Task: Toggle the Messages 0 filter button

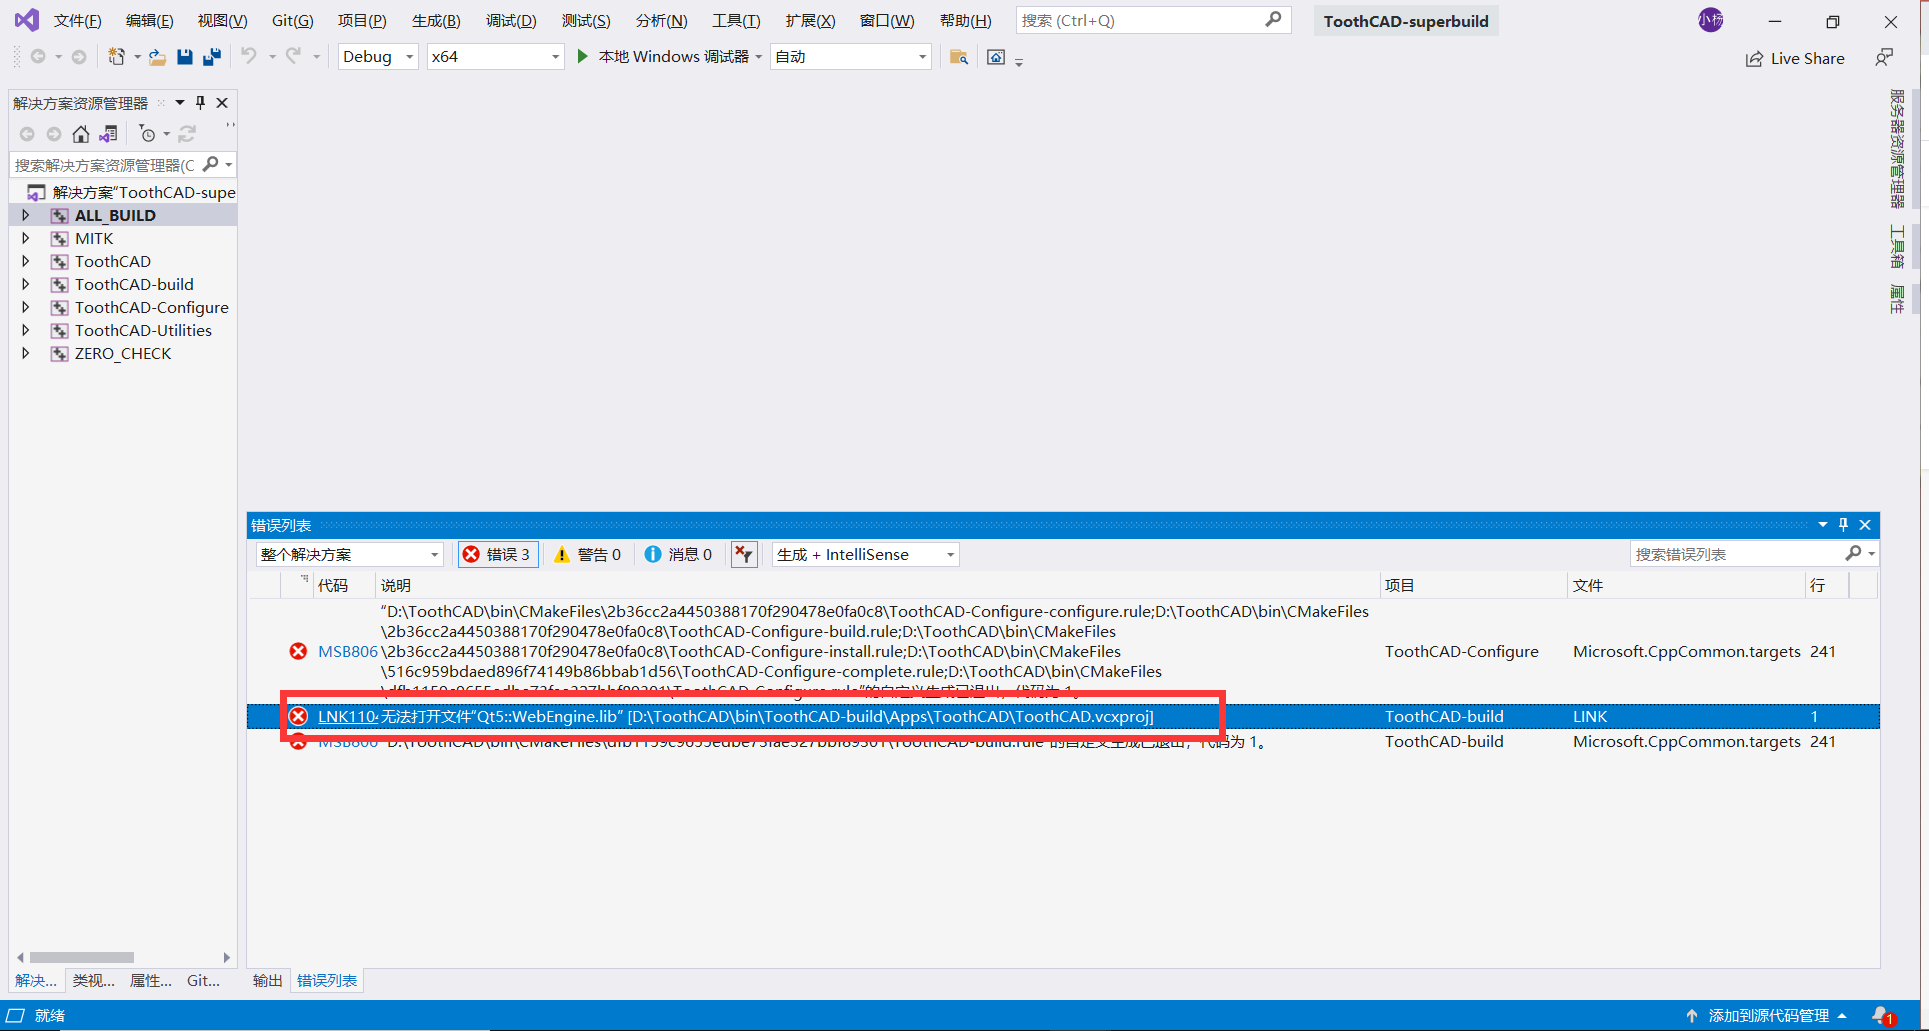Action: (x=679, y=554)
